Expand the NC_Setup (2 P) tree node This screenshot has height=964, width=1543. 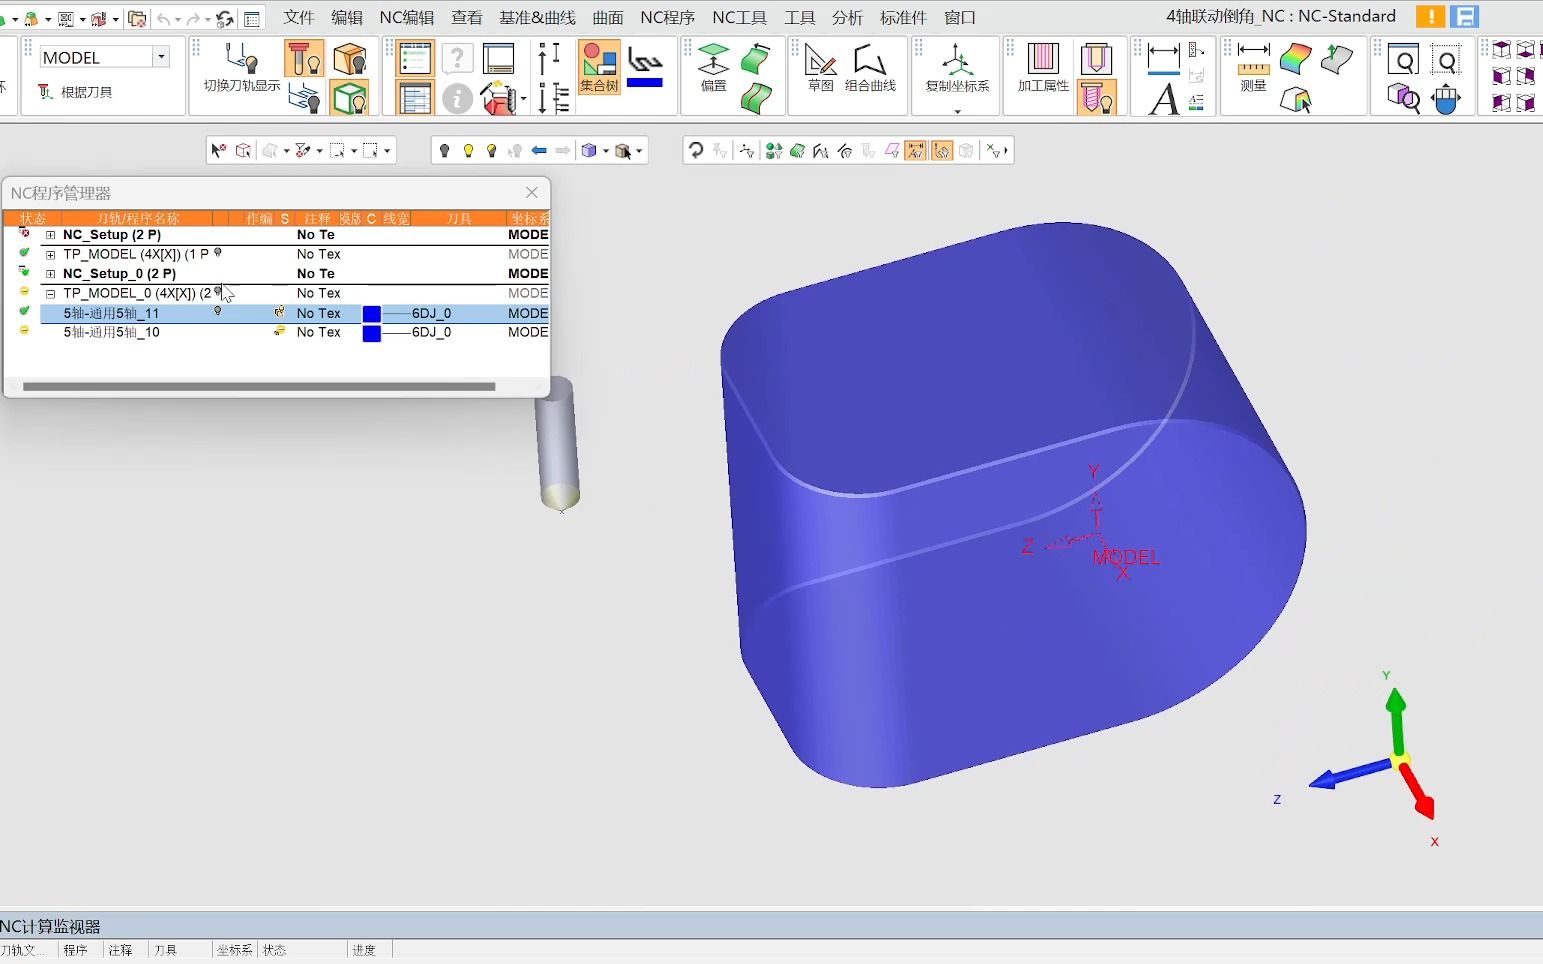50,235
